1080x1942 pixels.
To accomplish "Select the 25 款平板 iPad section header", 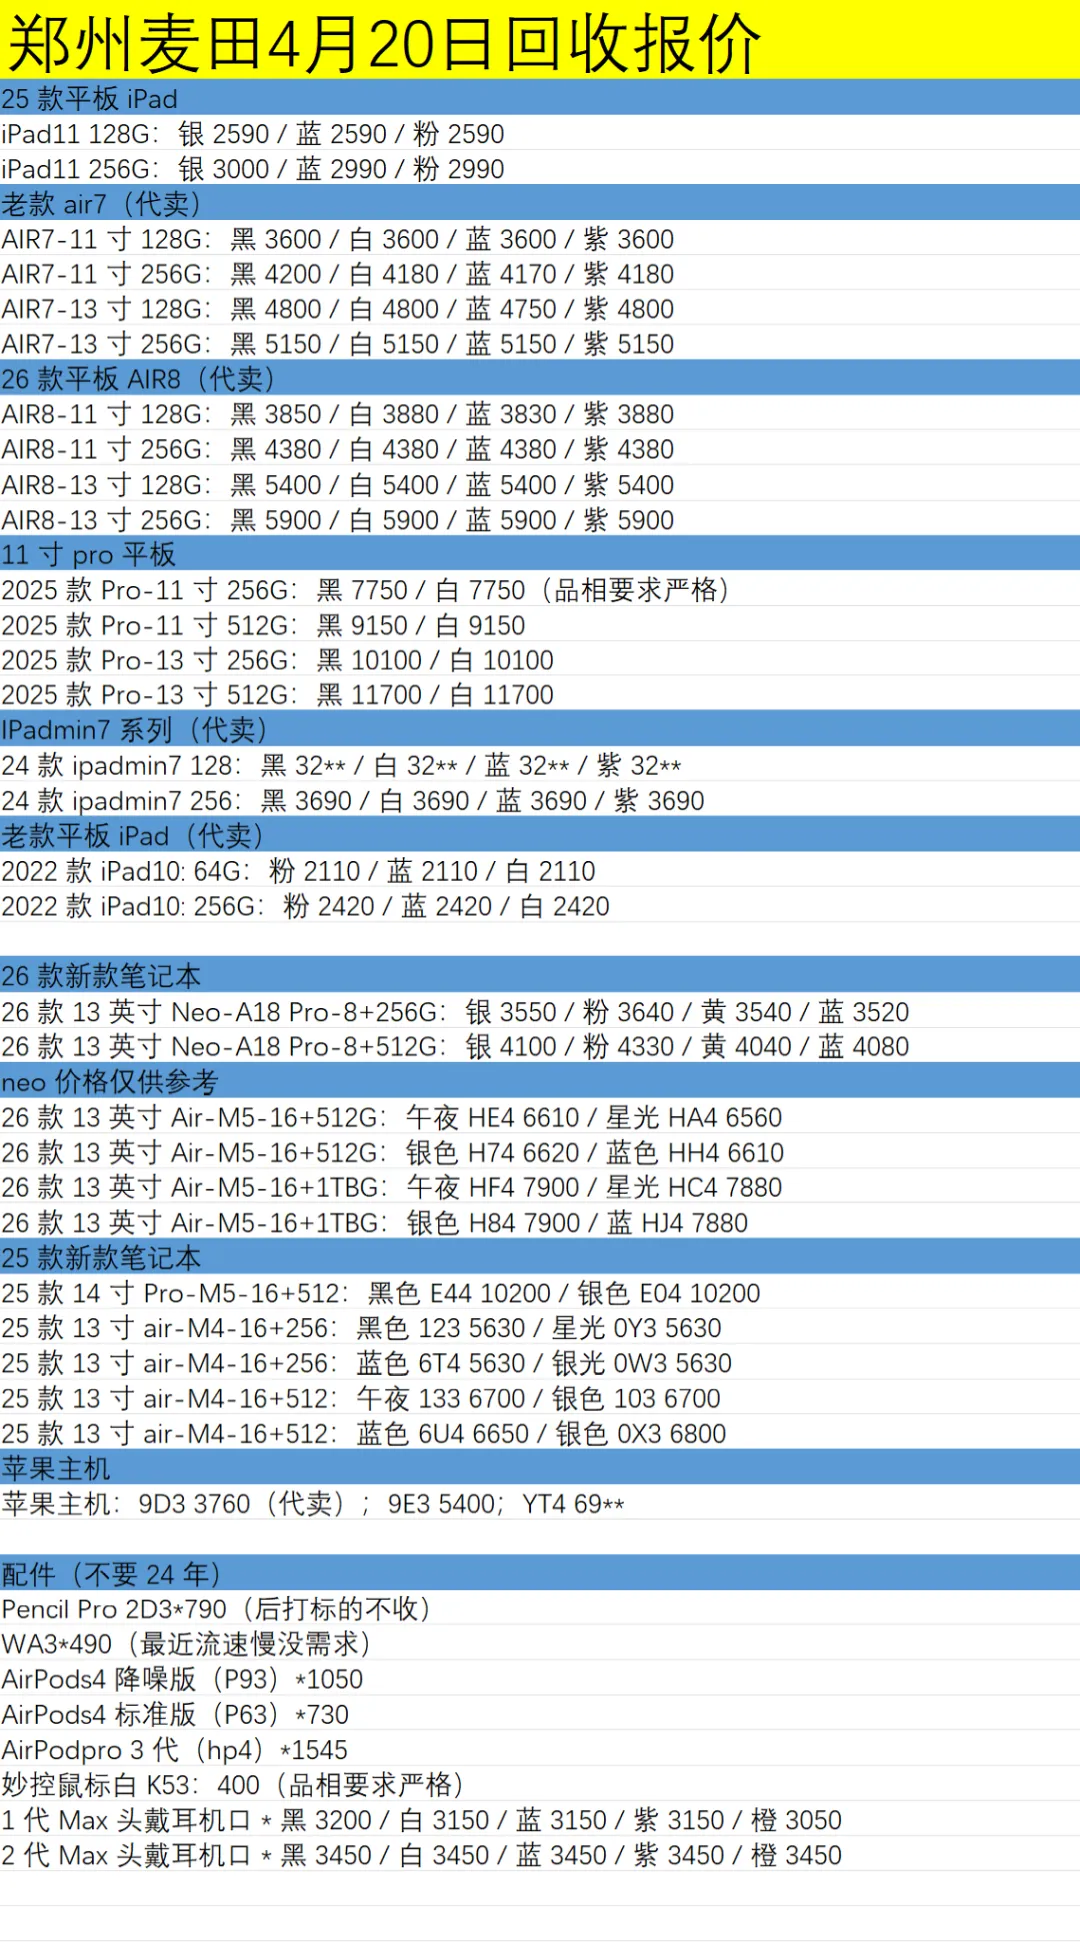I will click(540, 98).
